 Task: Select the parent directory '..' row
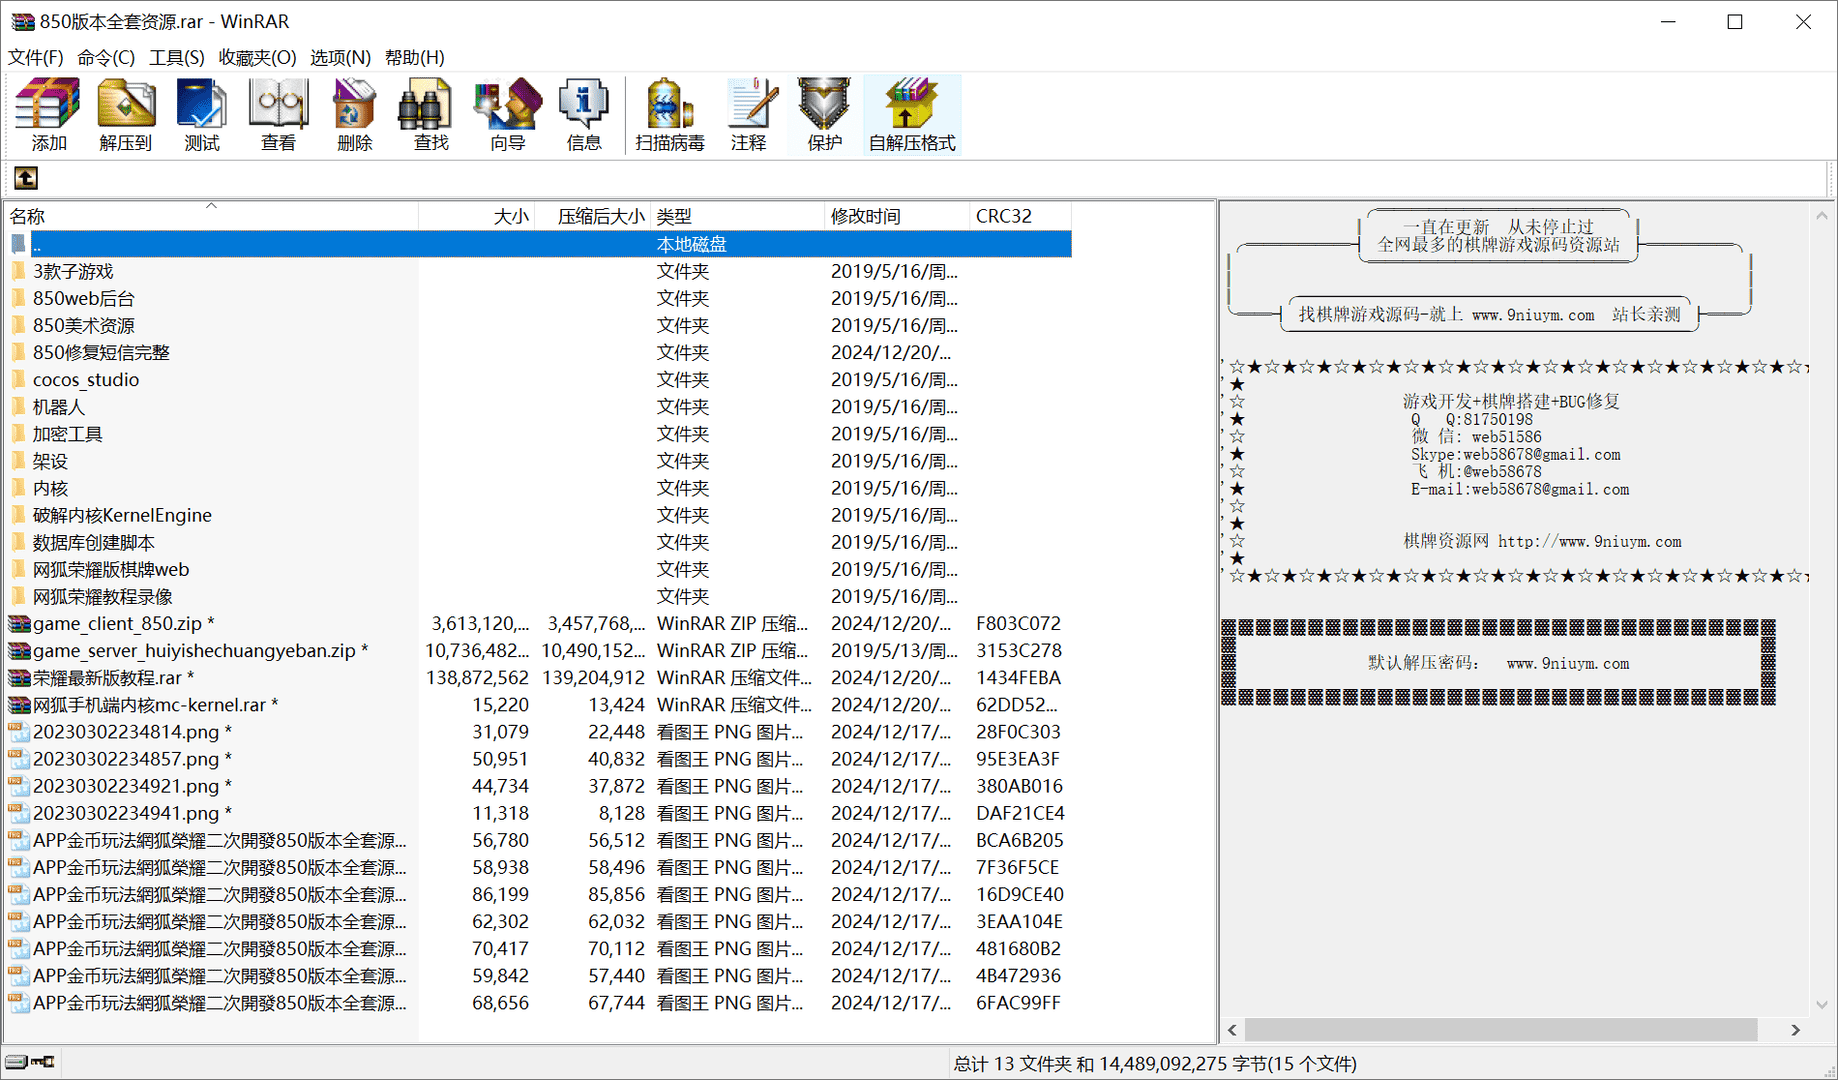(539, 243)
